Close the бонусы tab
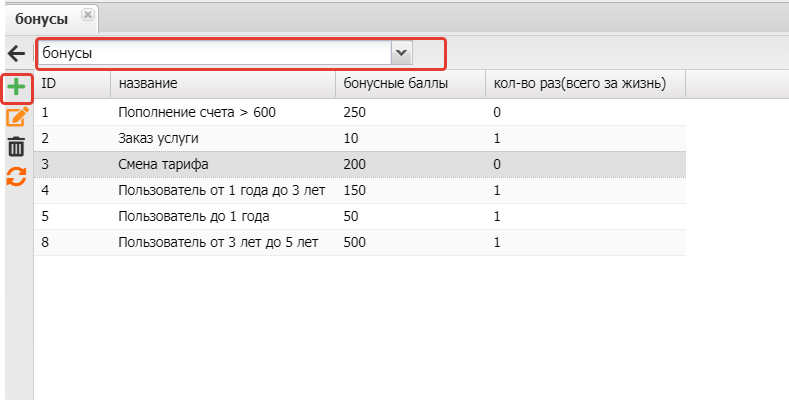Screen dimensions: 789x400 88,15
